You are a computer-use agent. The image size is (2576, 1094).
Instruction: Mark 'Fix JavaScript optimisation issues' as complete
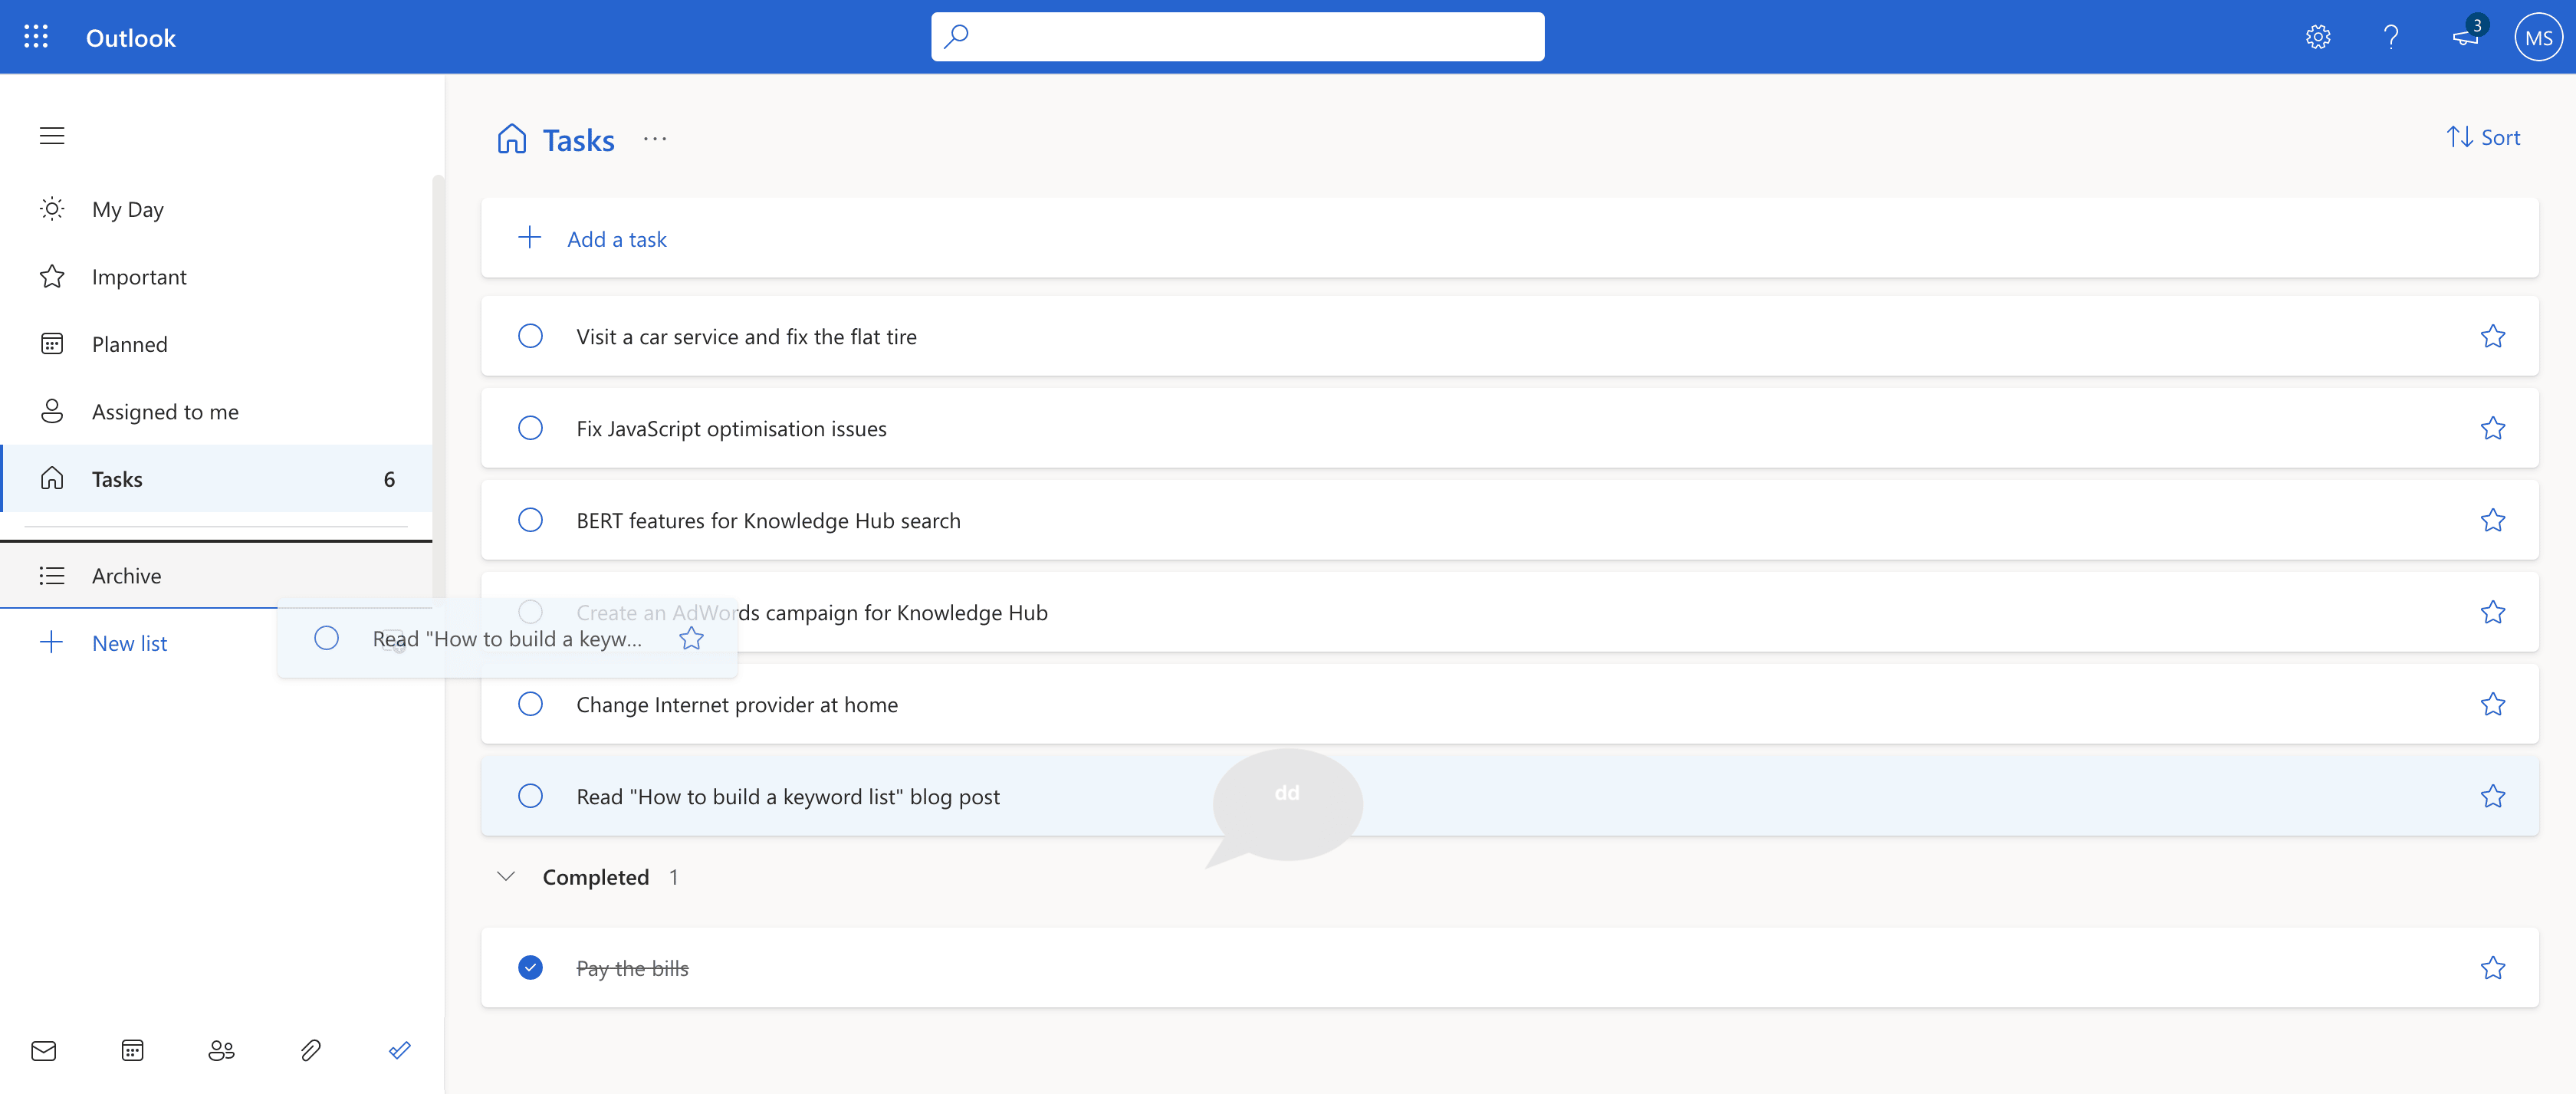[530, 428]
